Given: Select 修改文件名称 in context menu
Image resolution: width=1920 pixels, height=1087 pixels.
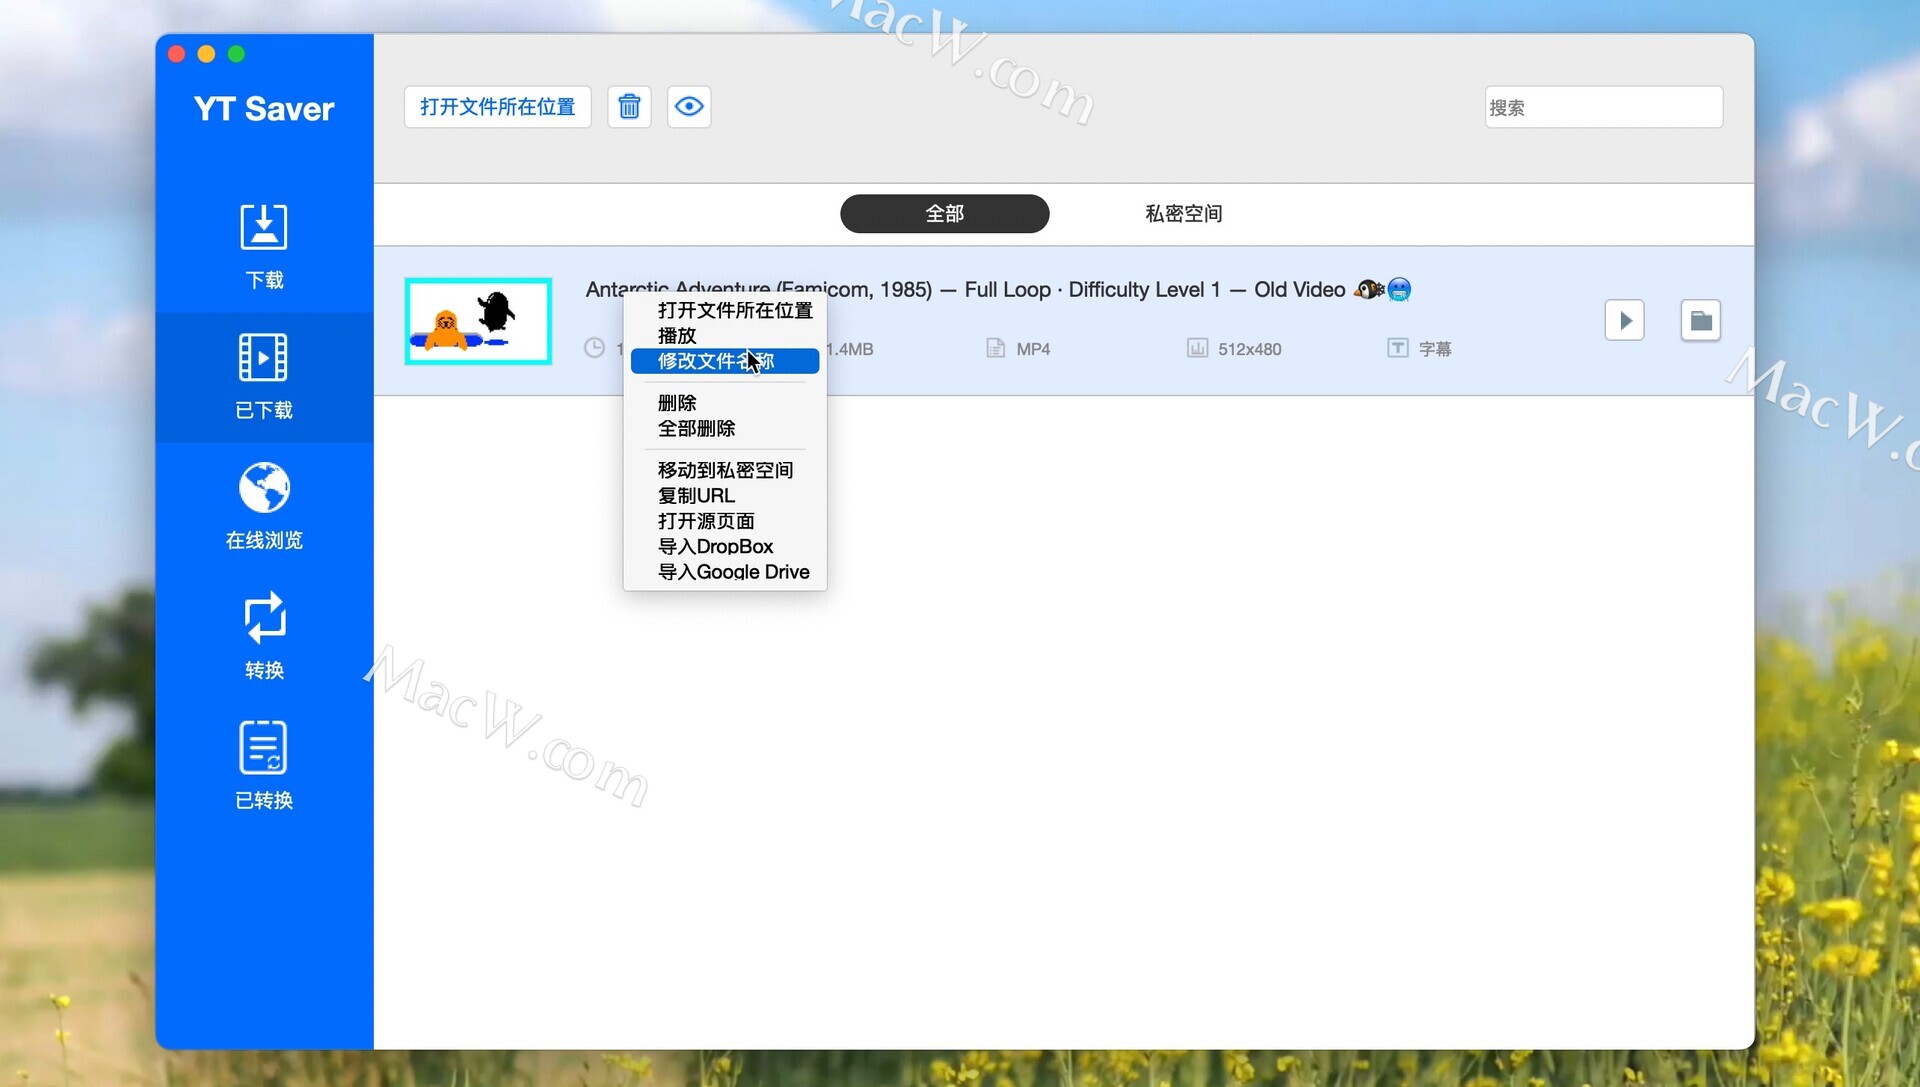Looking at the screenshot, I should click(x=725, y=361).
